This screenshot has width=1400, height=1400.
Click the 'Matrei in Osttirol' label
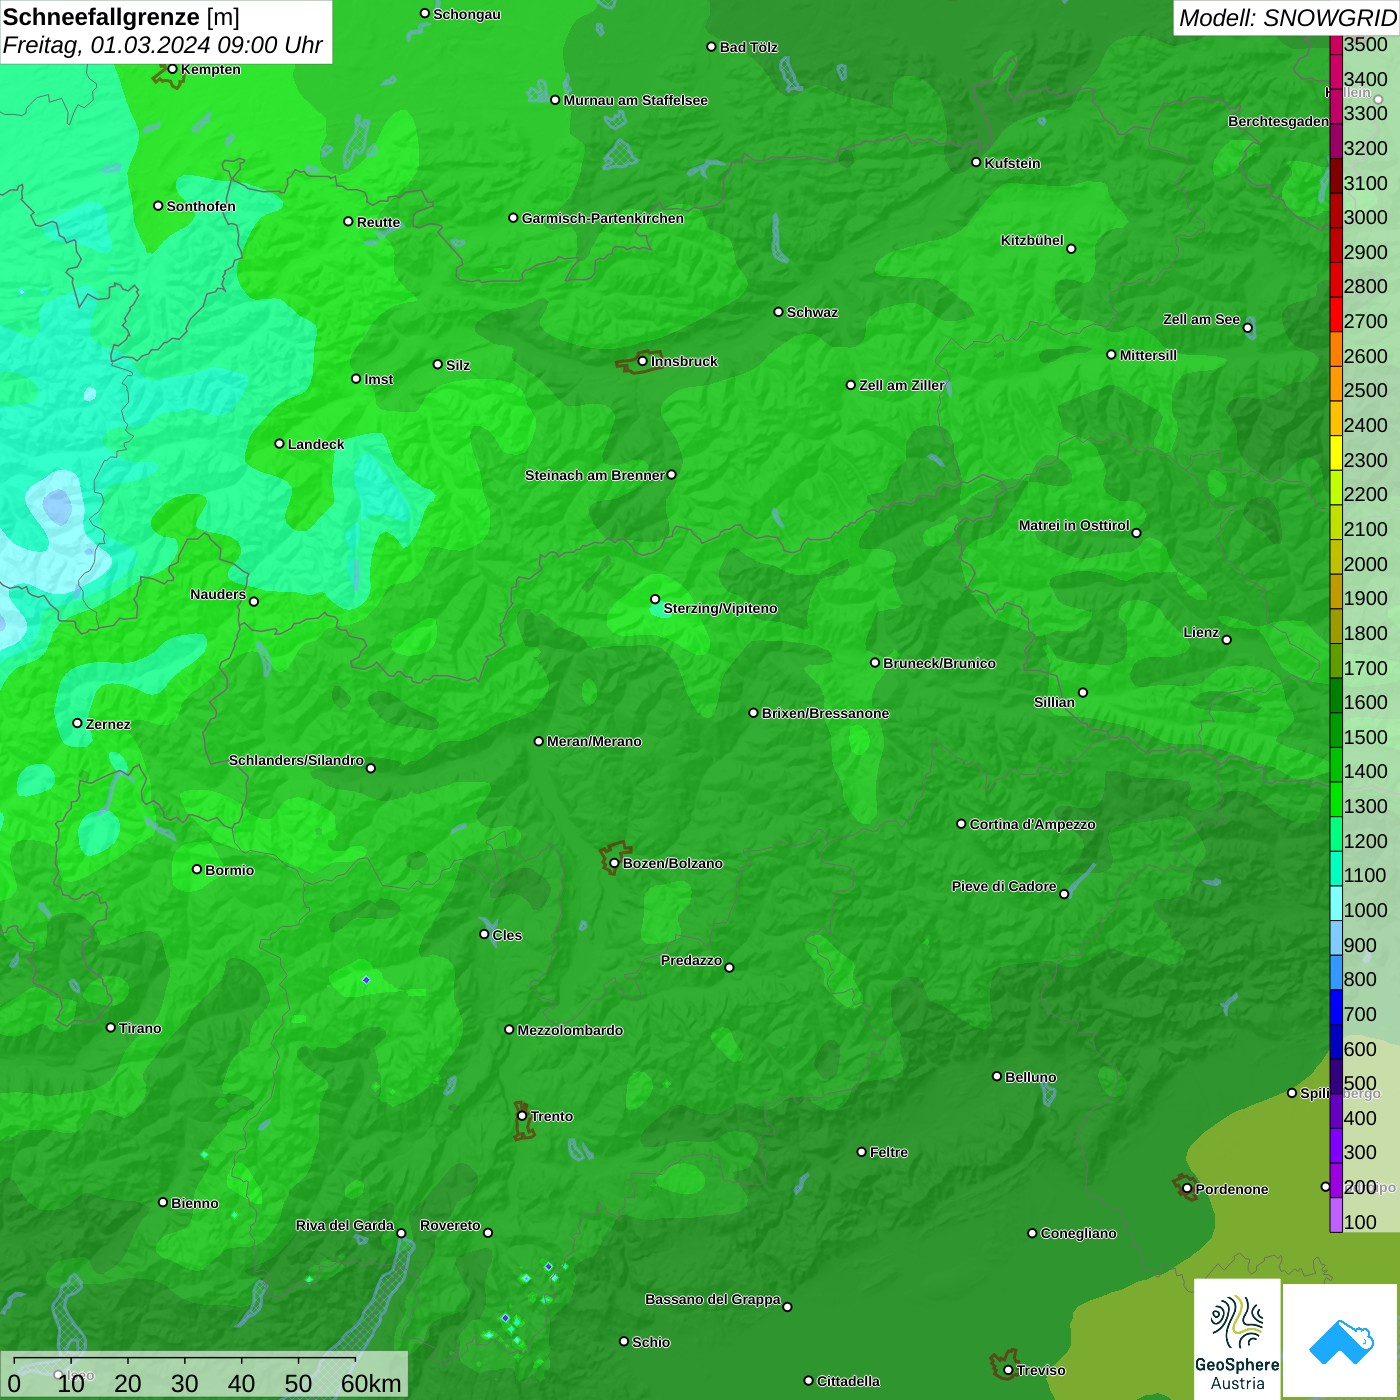1074,525
